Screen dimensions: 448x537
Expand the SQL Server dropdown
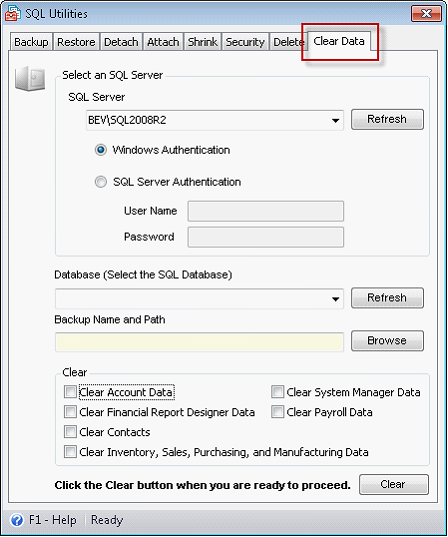pos(336,121)
